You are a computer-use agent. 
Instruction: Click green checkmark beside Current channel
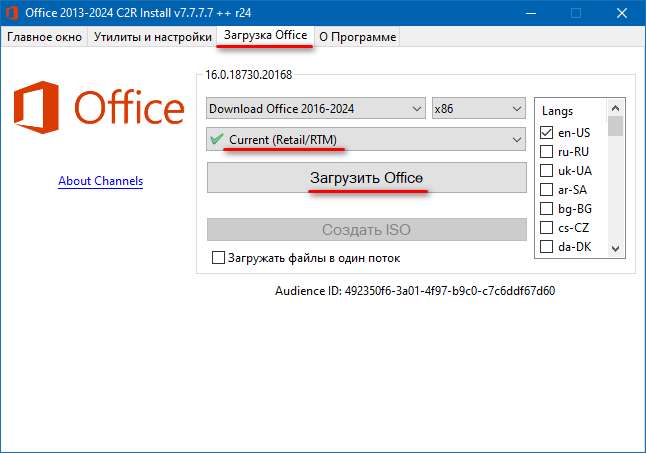217,139
